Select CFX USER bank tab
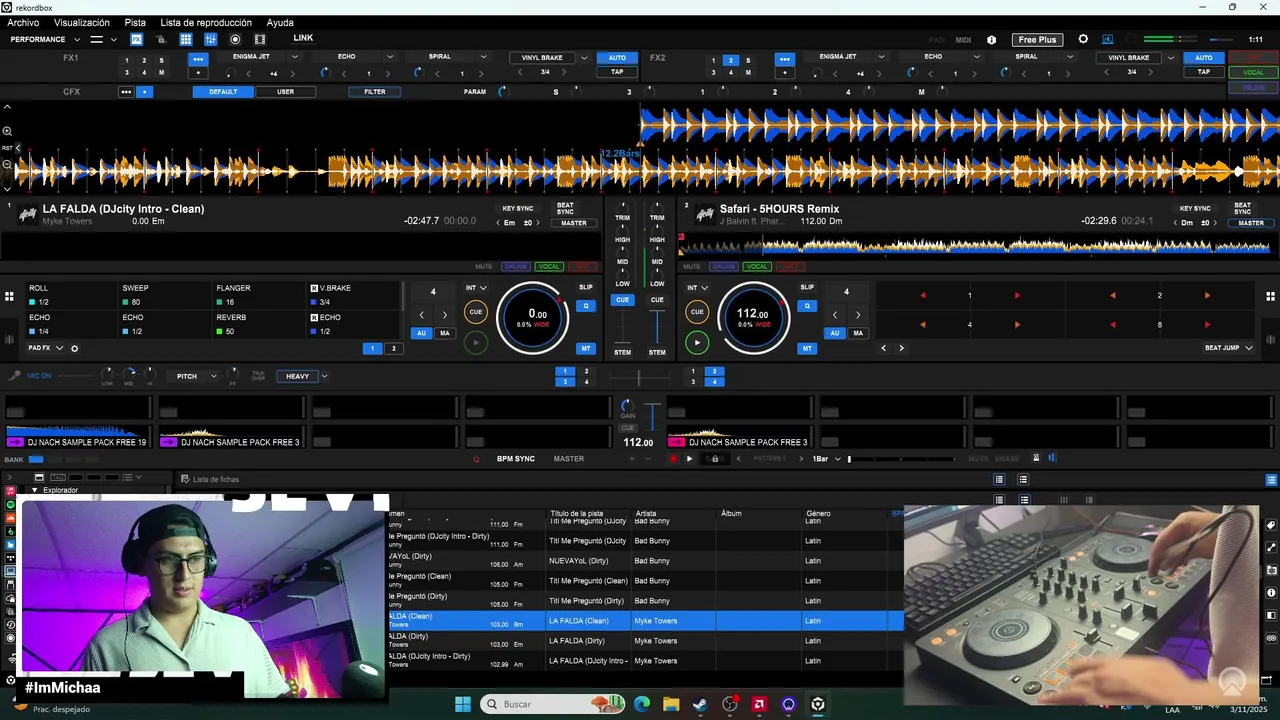This screenshot has height=720, width=1280. 285,92
